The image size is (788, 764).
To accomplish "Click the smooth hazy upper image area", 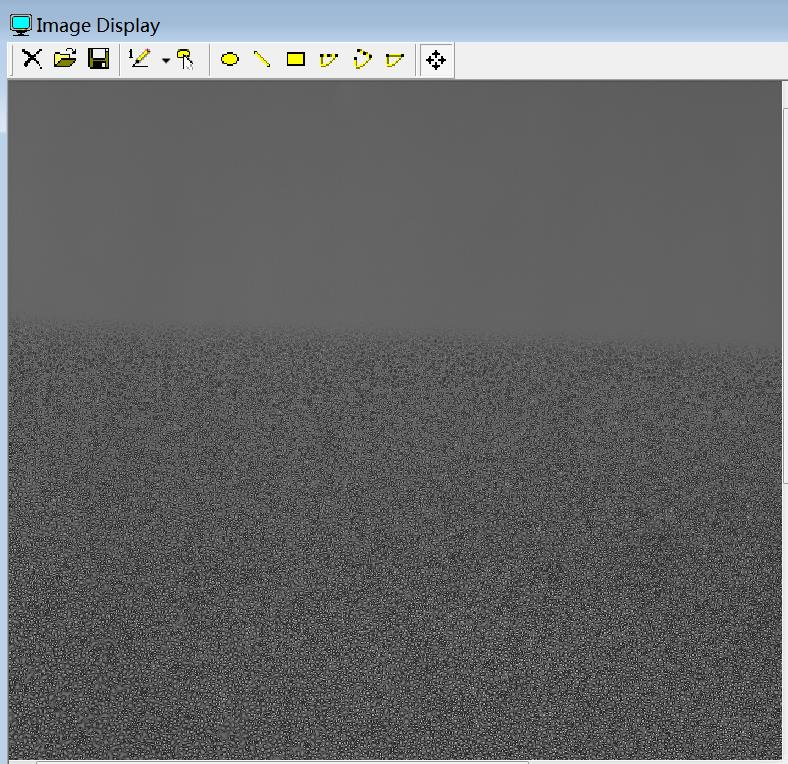I will pos(390,190).
